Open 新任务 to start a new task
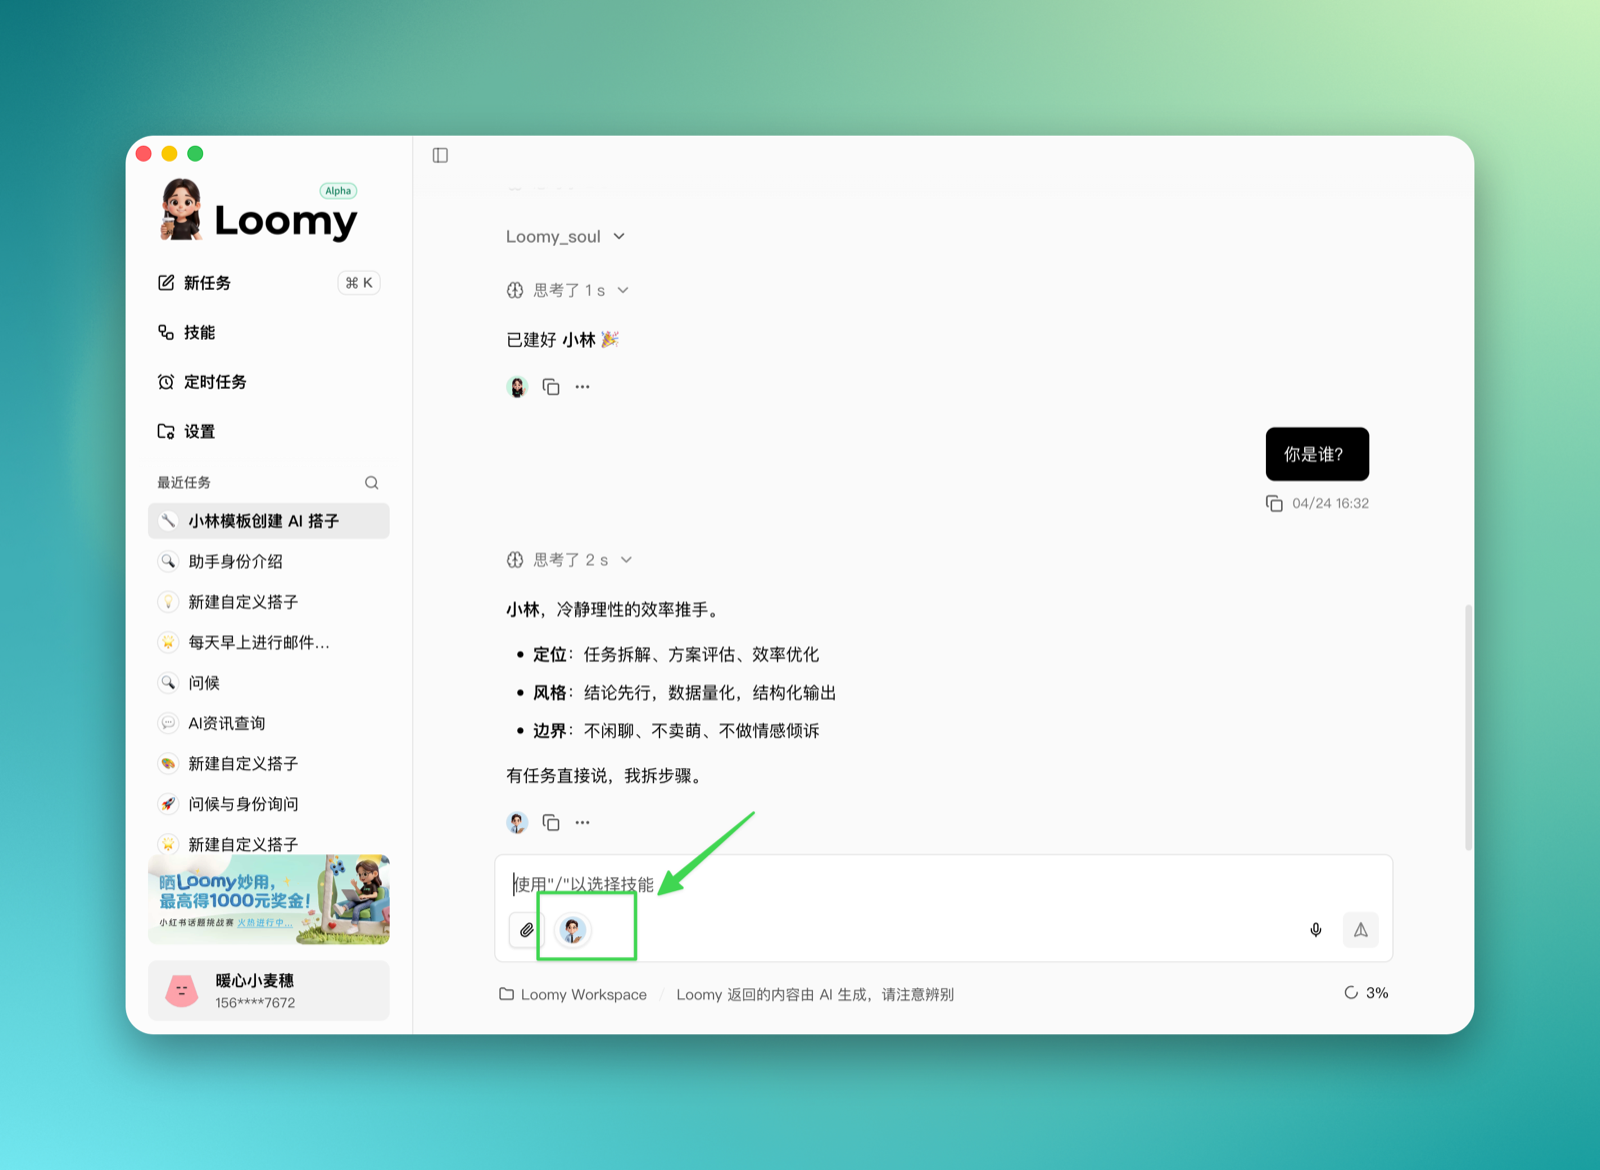1600x1170 pixels. [x=268, y=283]
